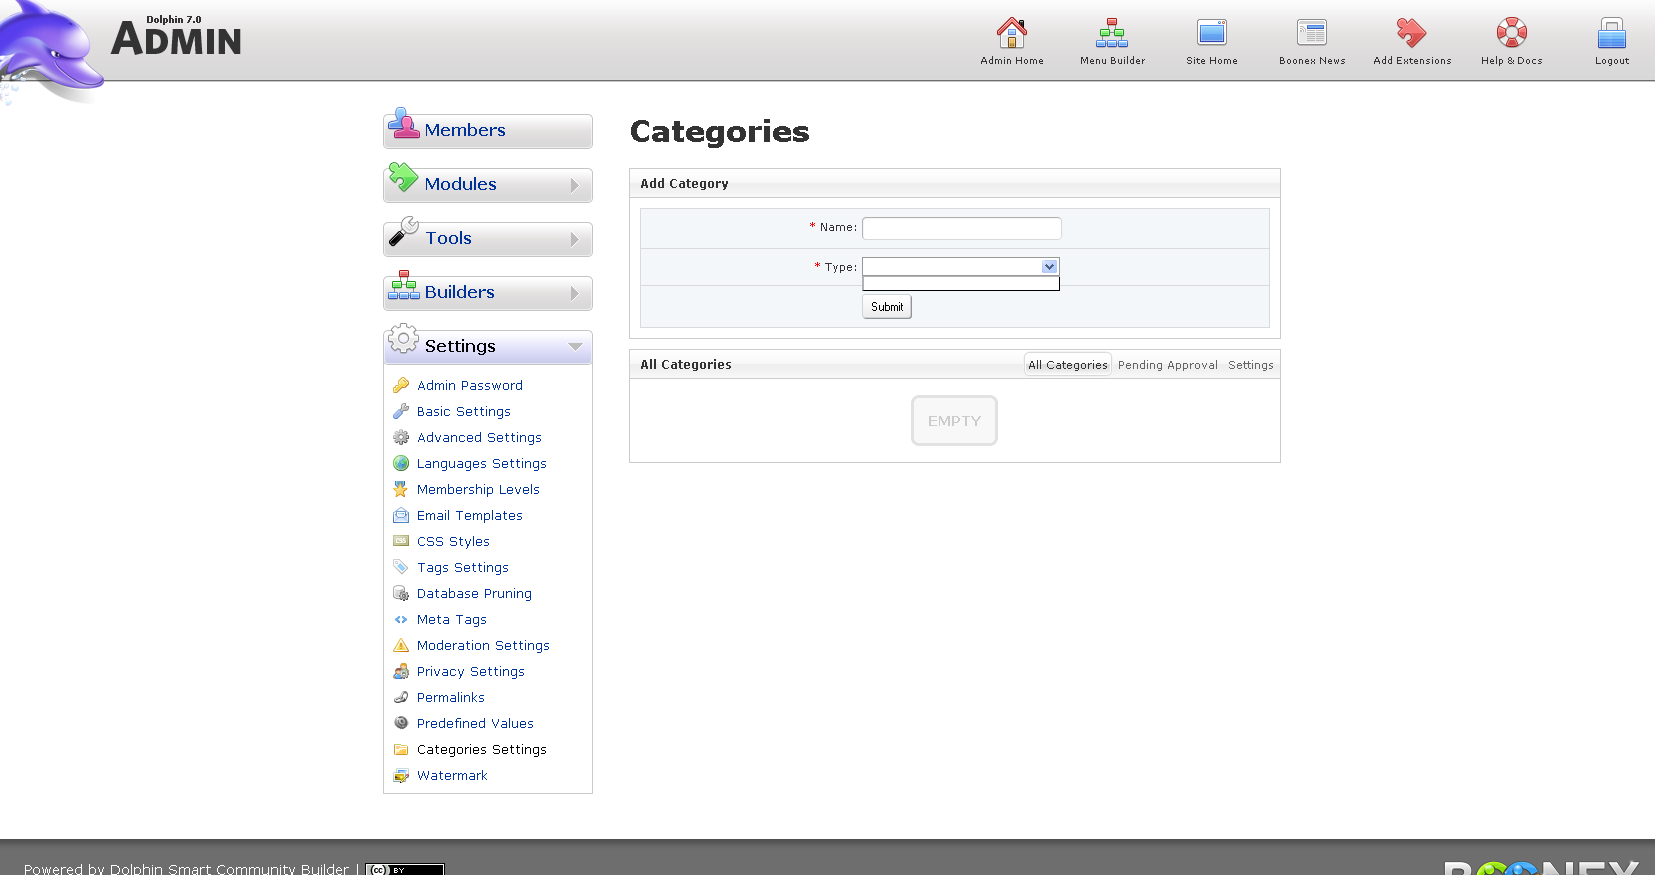Click the Admin Password key icon
The image size is (1655, 875).
point(401,385)
